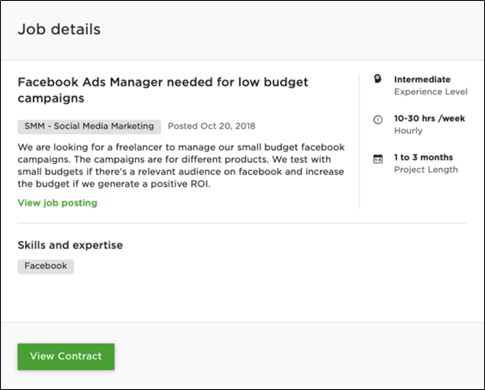Click the Project Length label
The height and width of the screenshot is (390, 485).
coord(426,170)
